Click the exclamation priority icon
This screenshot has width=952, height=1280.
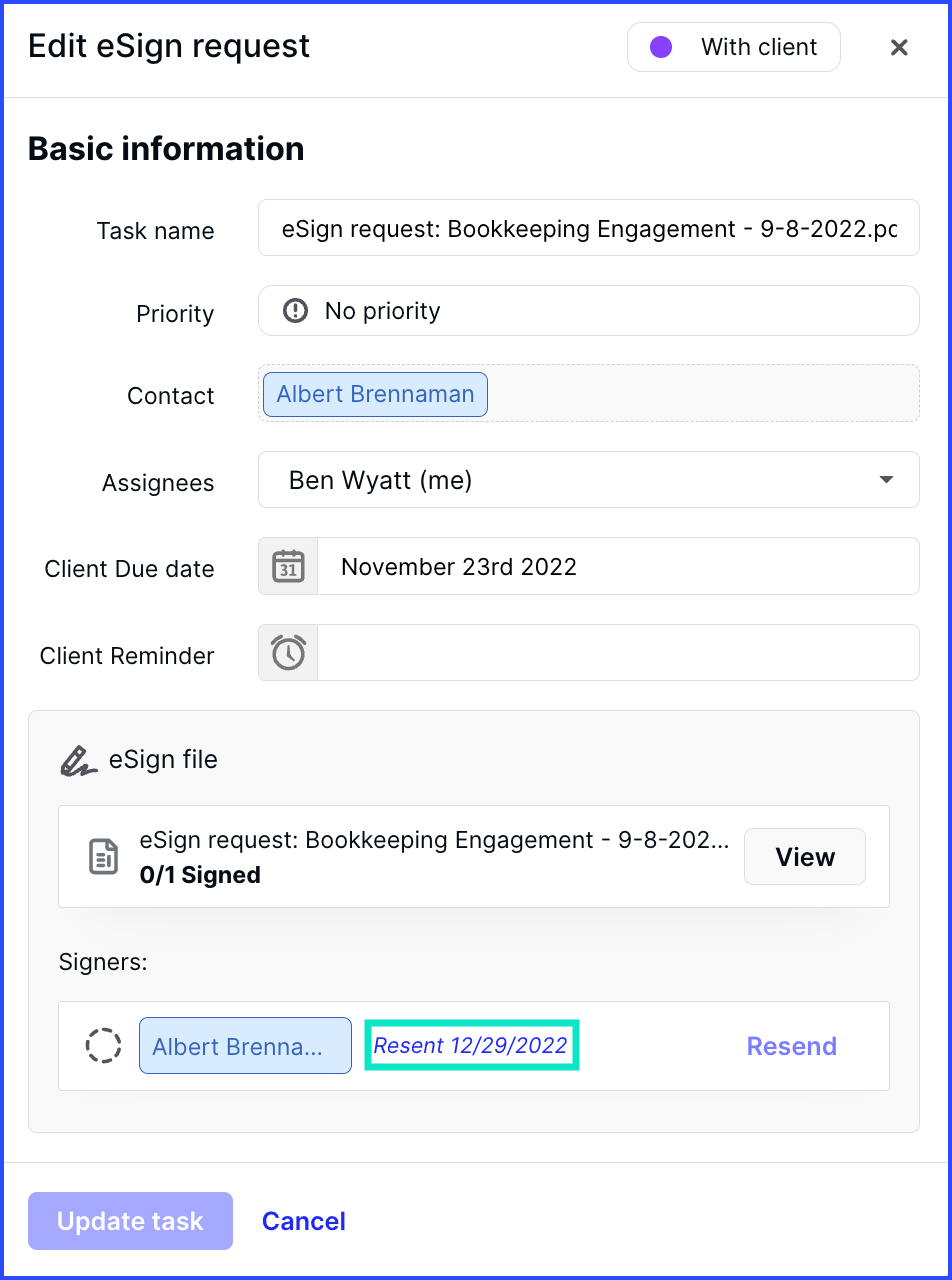[296, 311]
